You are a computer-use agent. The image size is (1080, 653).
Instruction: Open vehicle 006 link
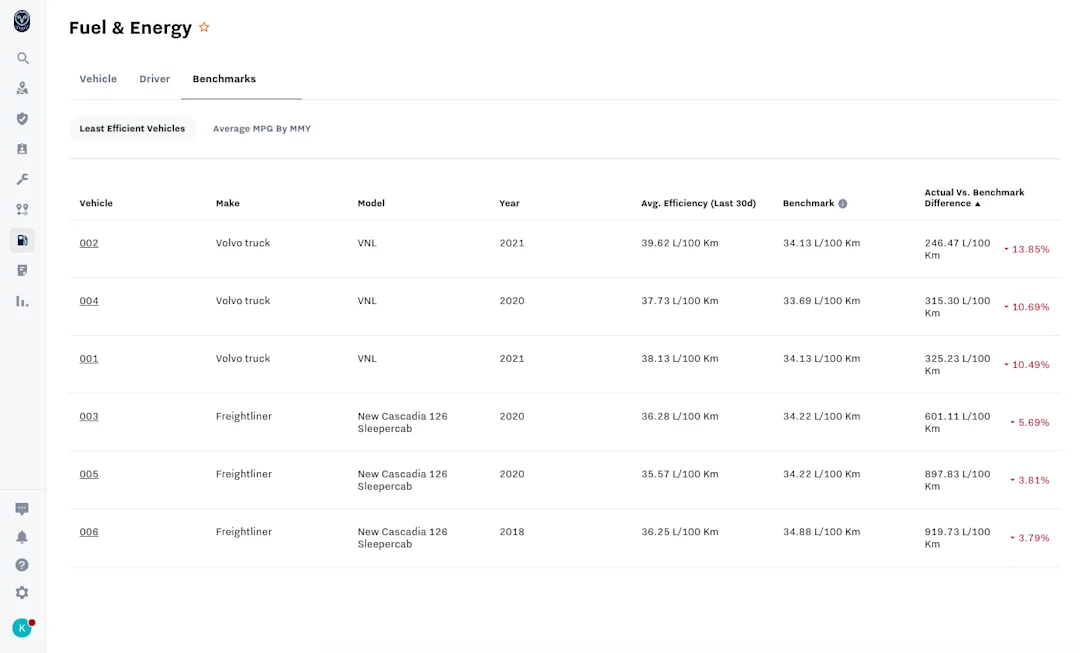(89, 532)
